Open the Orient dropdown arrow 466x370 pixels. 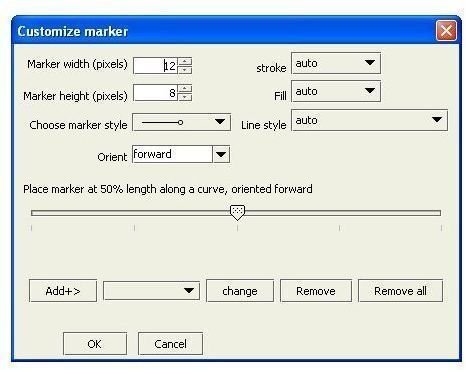pos(221,154)
